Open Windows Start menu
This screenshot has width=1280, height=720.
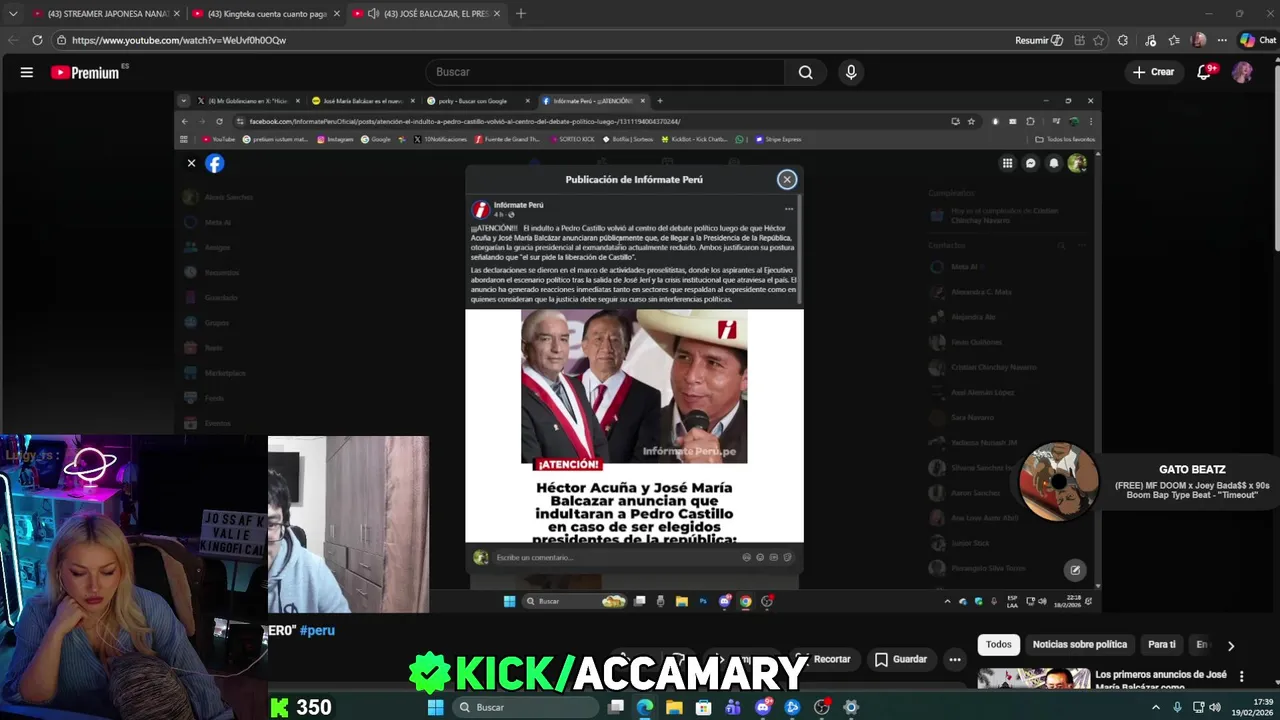pyautogui.click(x=435, y=707)
